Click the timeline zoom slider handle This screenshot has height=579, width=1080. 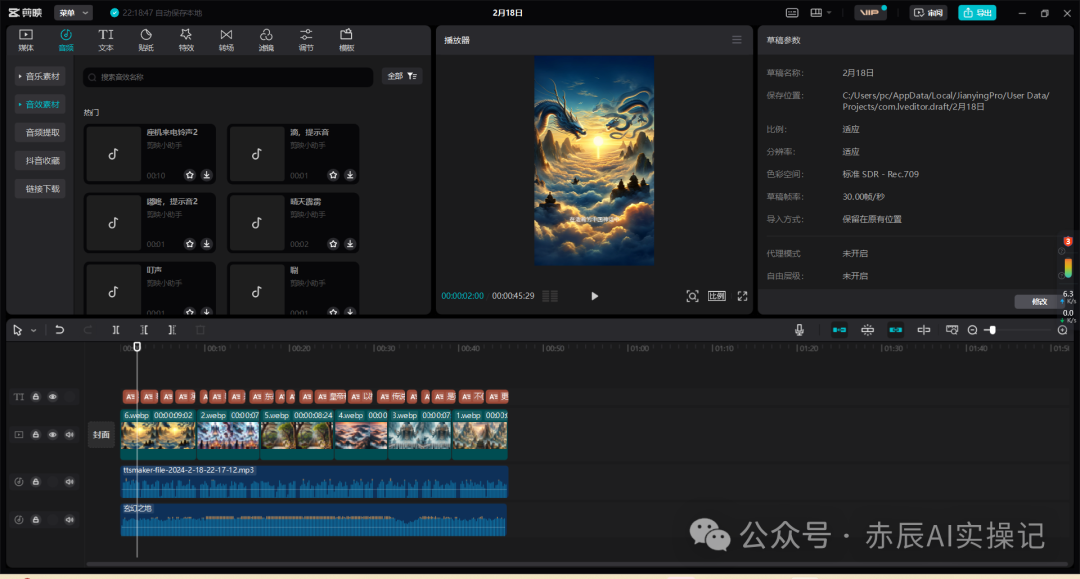click(x=992, y=330)
